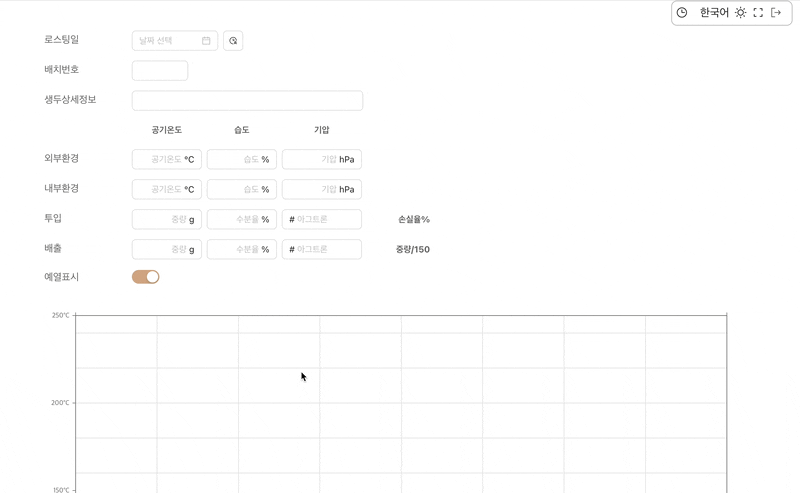The height and width of the screenshot is (493, 800).
Task: Click the search-clock button beside date field
Action: point(233,41)
